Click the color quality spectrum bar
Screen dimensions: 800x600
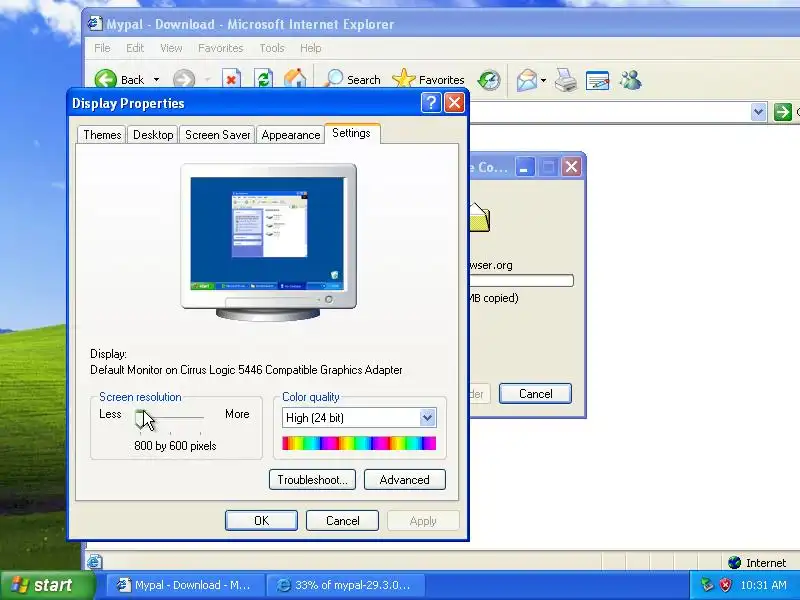[359, 443]
